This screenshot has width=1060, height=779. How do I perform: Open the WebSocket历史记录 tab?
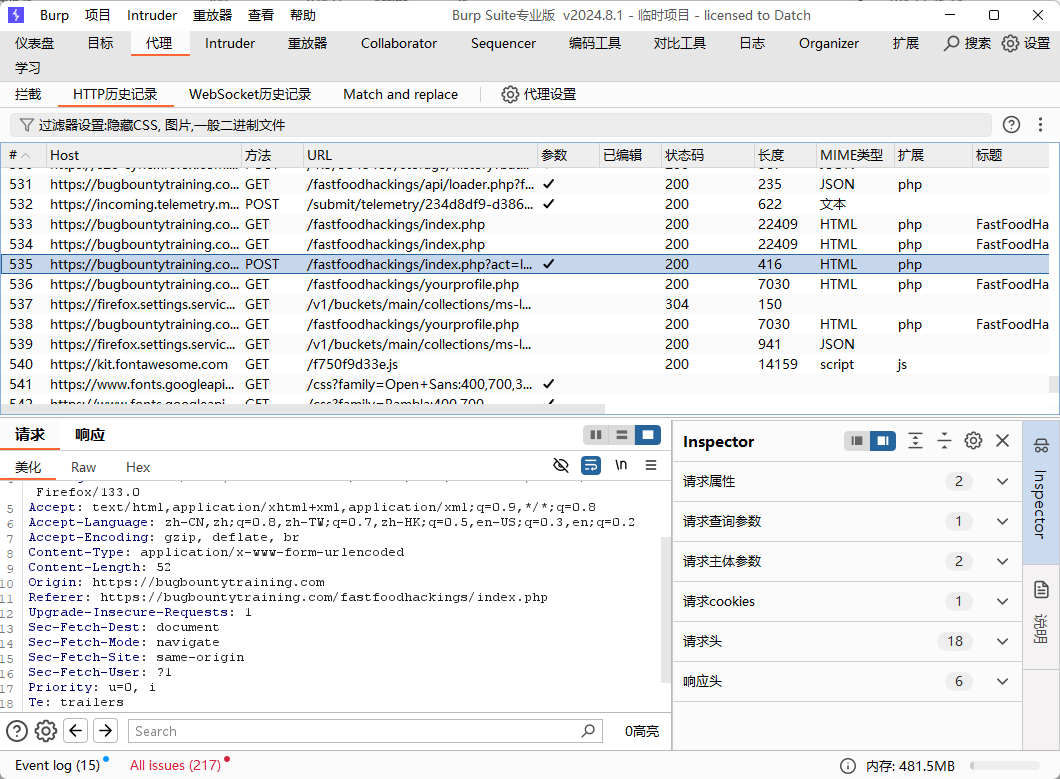[x=250, y=94]
